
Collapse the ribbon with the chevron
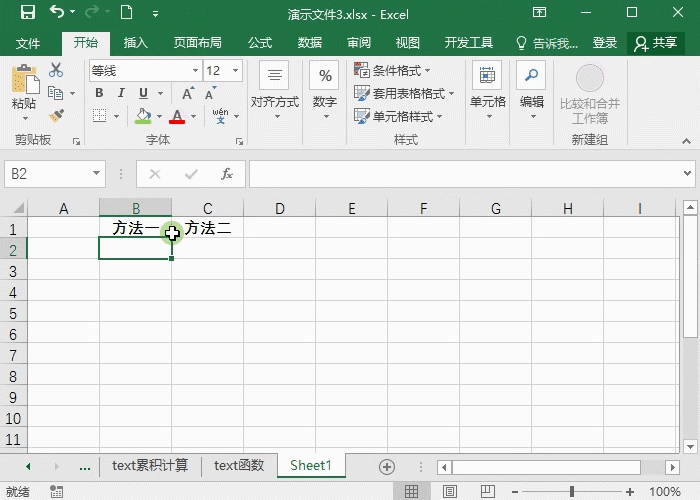pos(686,141)
